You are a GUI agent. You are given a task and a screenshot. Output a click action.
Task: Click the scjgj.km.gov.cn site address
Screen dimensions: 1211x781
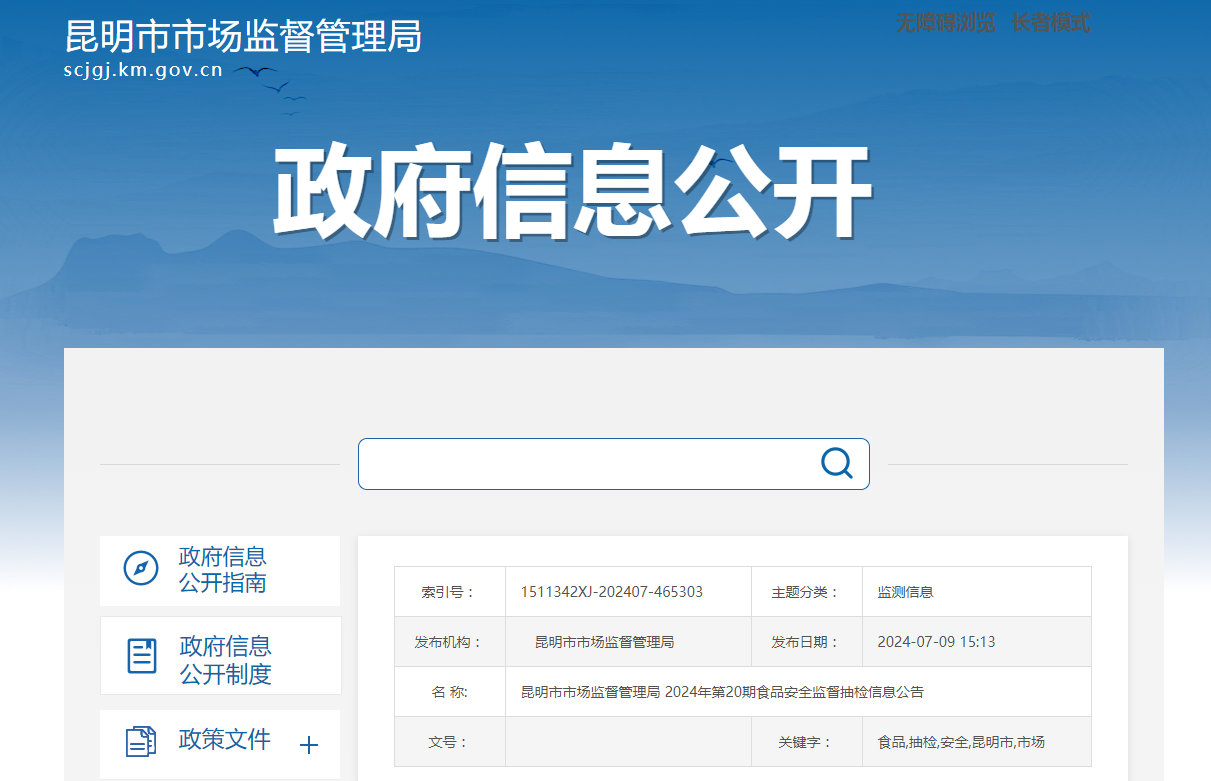[143, 70]
